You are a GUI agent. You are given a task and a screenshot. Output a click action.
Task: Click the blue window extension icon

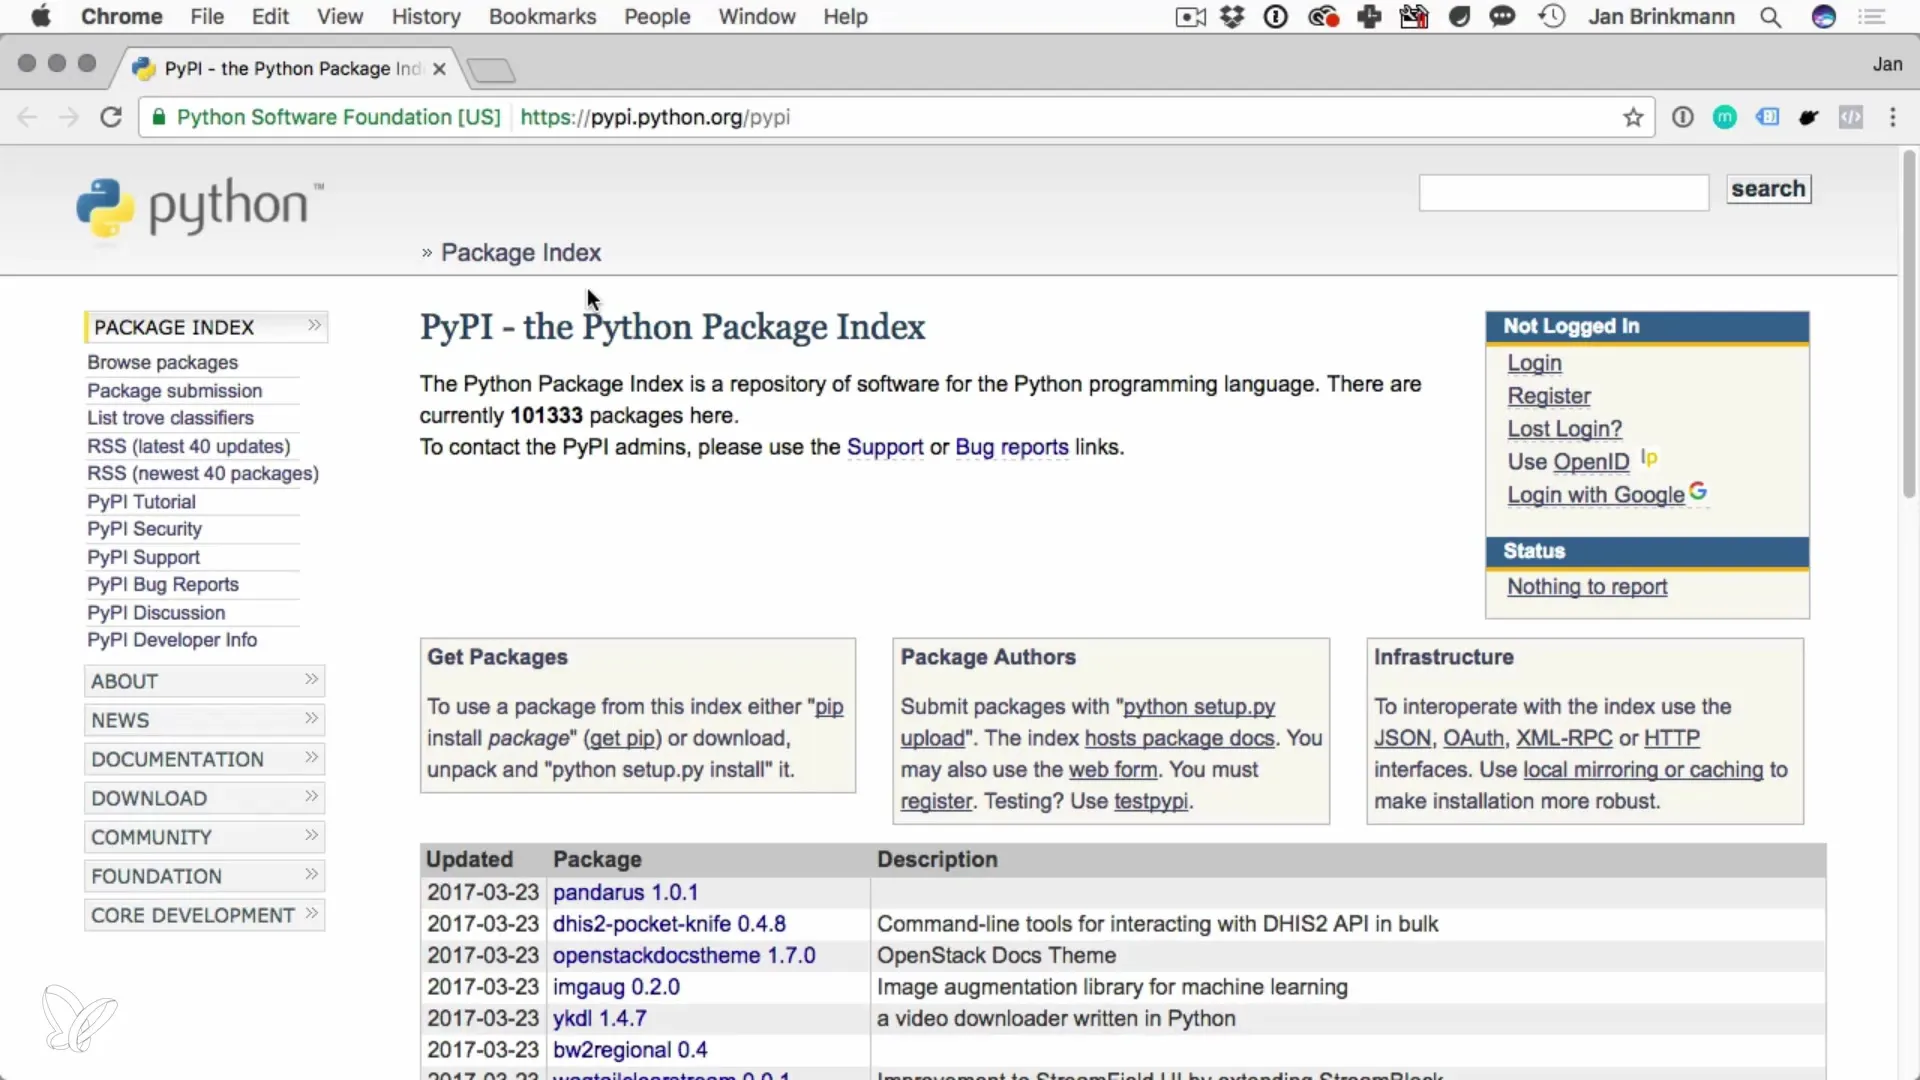click(1768, 117)
